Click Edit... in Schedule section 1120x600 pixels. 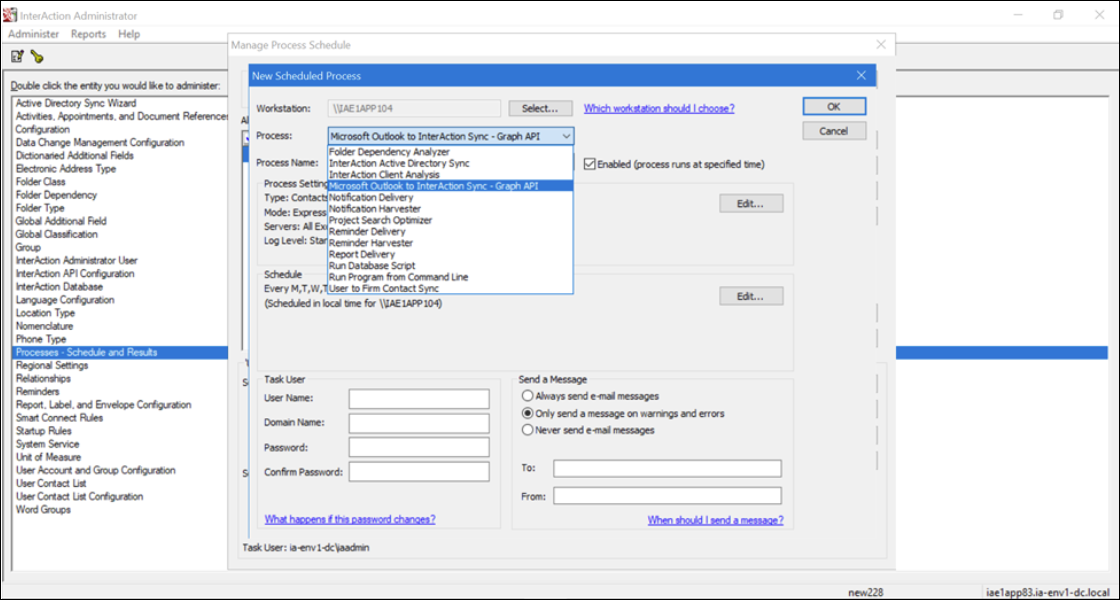coord(751,296)
